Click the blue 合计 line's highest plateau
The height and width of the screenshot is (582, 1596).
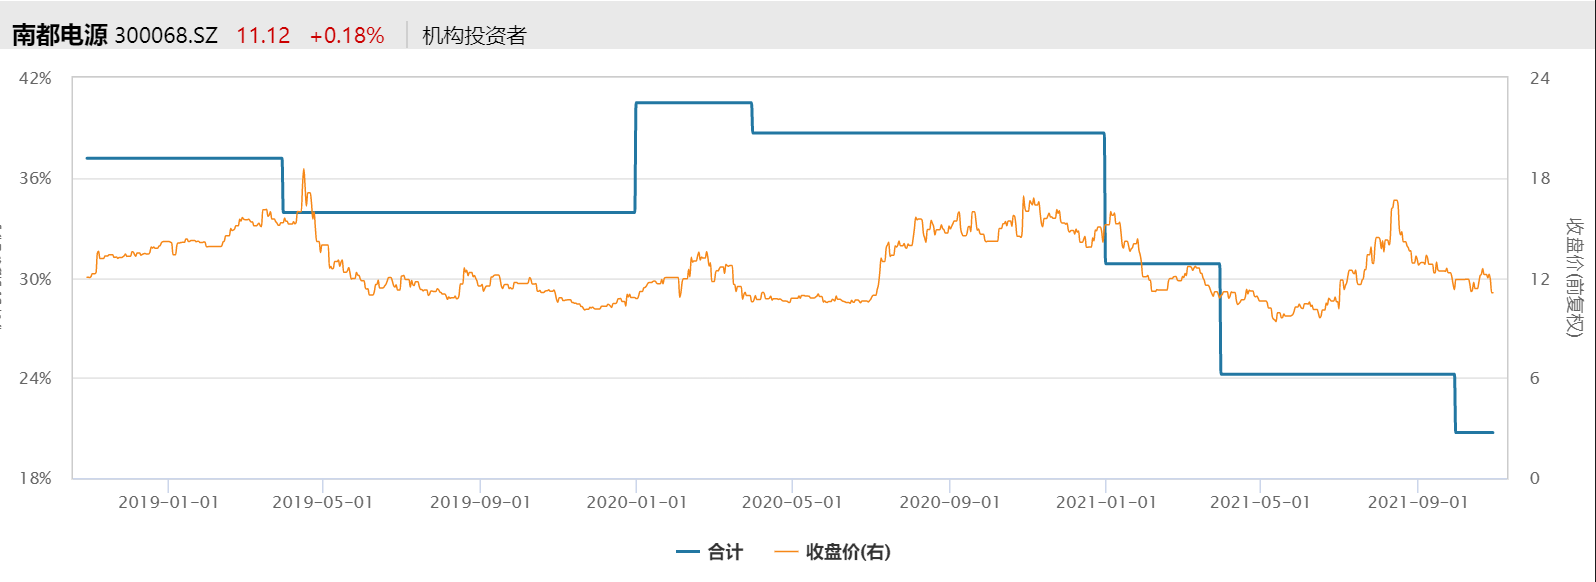[x=693, y=103]
